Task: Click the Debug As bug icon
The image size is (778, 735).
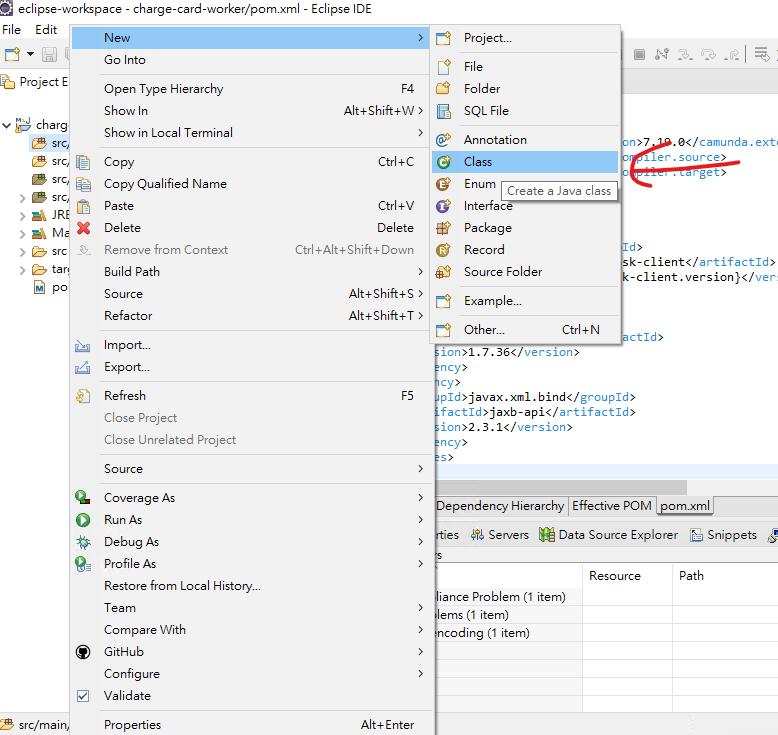Action: (83, 542)
